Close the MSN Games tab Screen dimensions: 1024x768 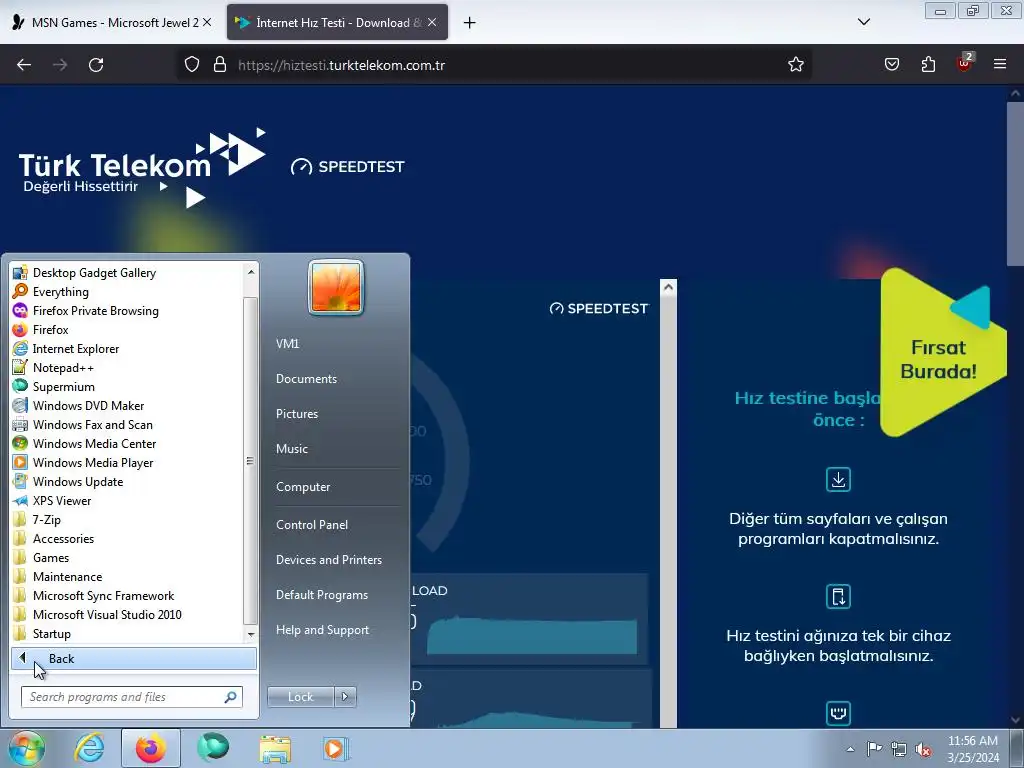pos(207,22)
